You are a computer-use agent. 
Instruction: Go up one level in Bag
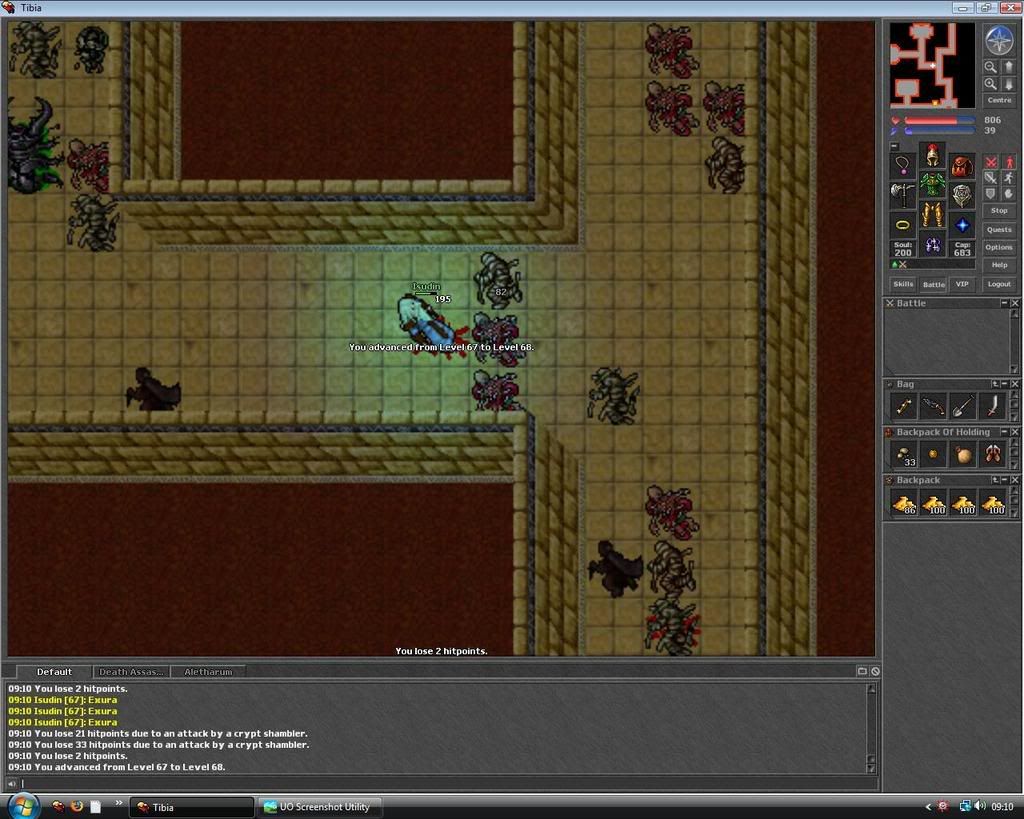[x=995, y=384]
